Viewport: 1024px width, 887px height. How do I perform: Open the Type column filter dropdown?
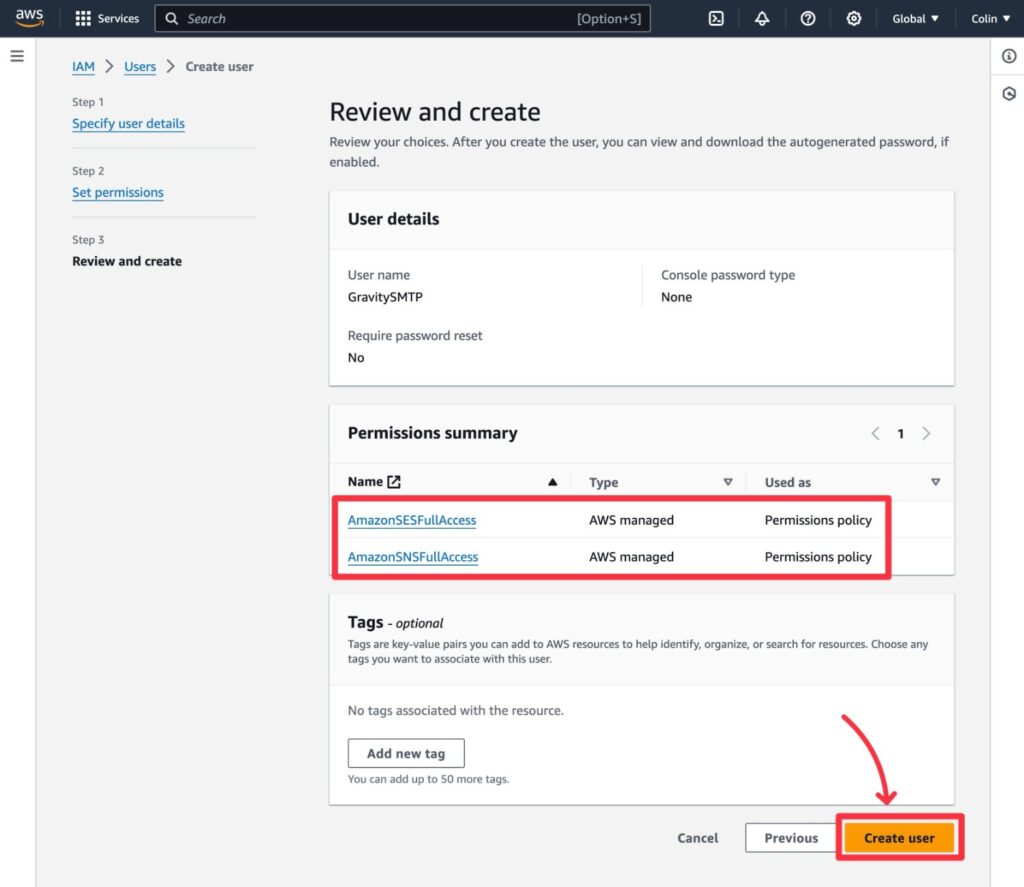pyautogui.click(x=728, y=482)
